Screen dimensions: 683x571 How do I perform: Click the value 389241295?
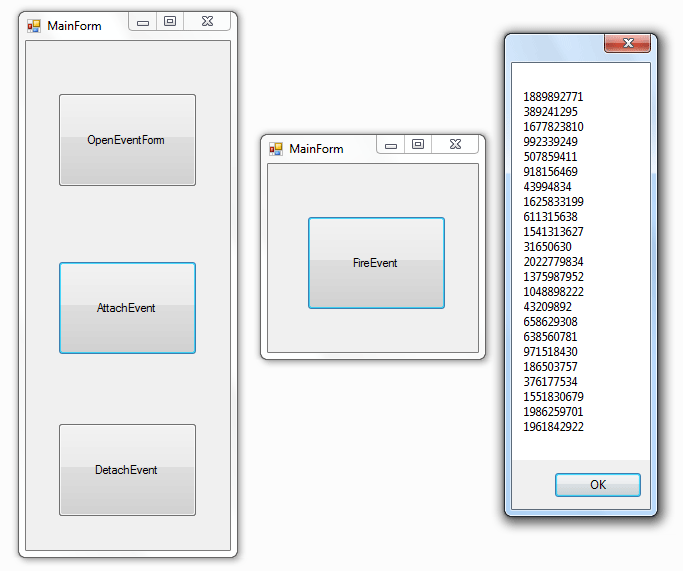coord(551,112)
